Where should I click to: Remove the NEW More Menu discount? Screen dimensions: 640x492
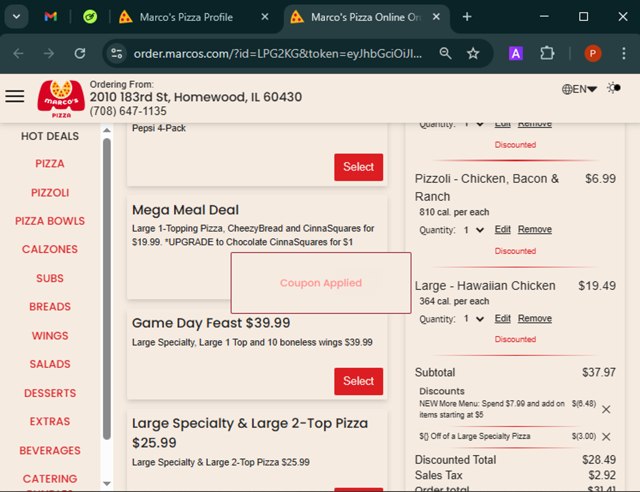606,409
